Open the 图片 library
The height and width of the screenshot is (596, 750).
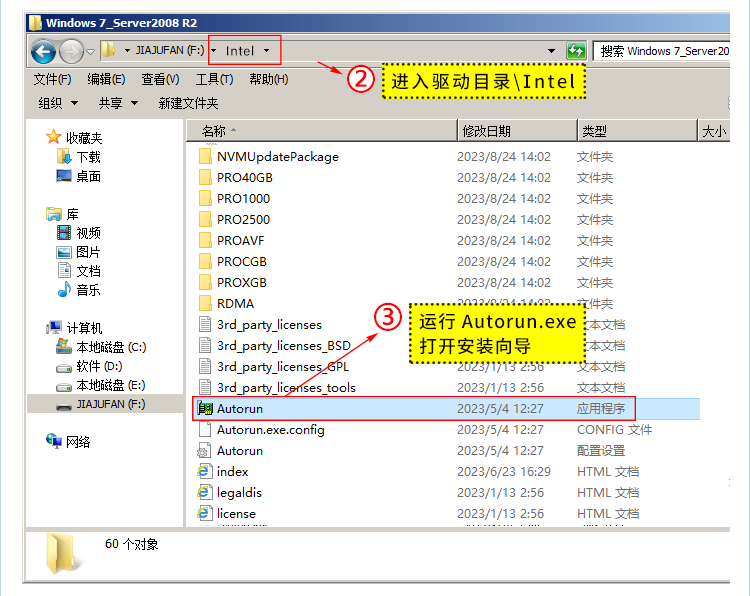[88, 252]
